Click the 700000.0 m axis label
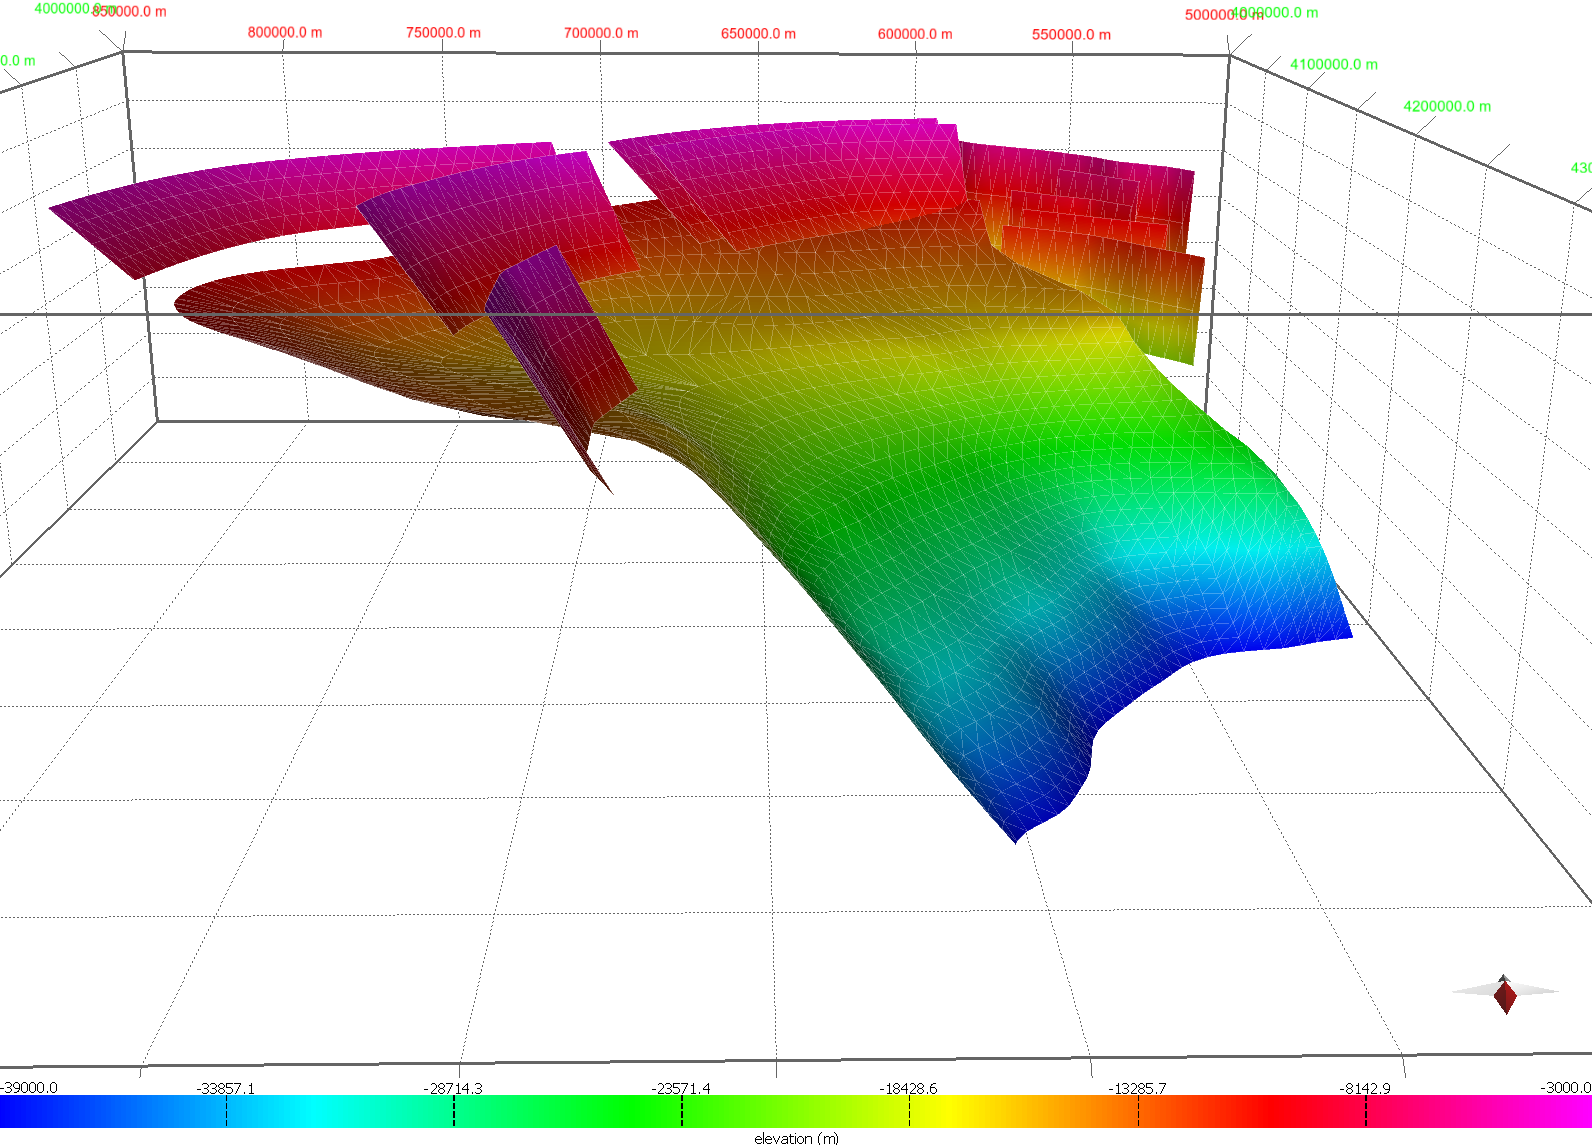 tap(601, 33)
